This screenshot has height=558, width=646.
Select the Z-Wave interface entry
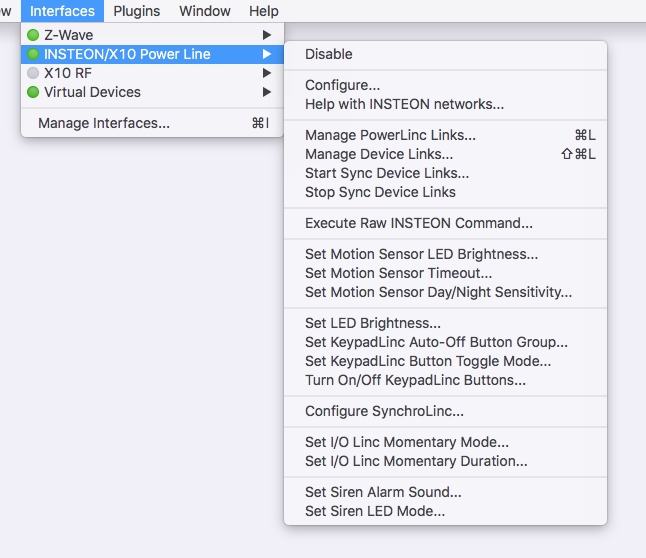[152, 35]
